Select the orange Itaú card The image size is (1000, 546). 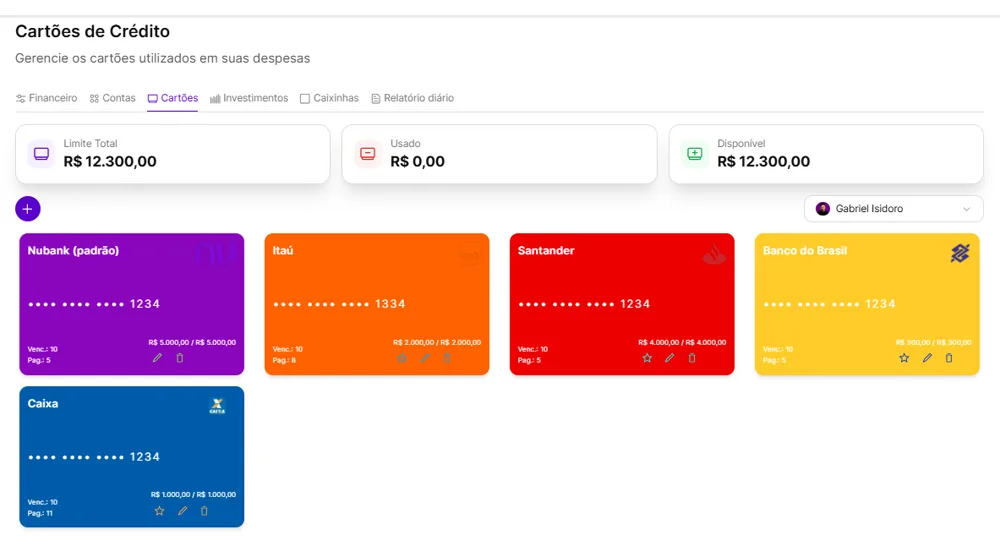377,304
